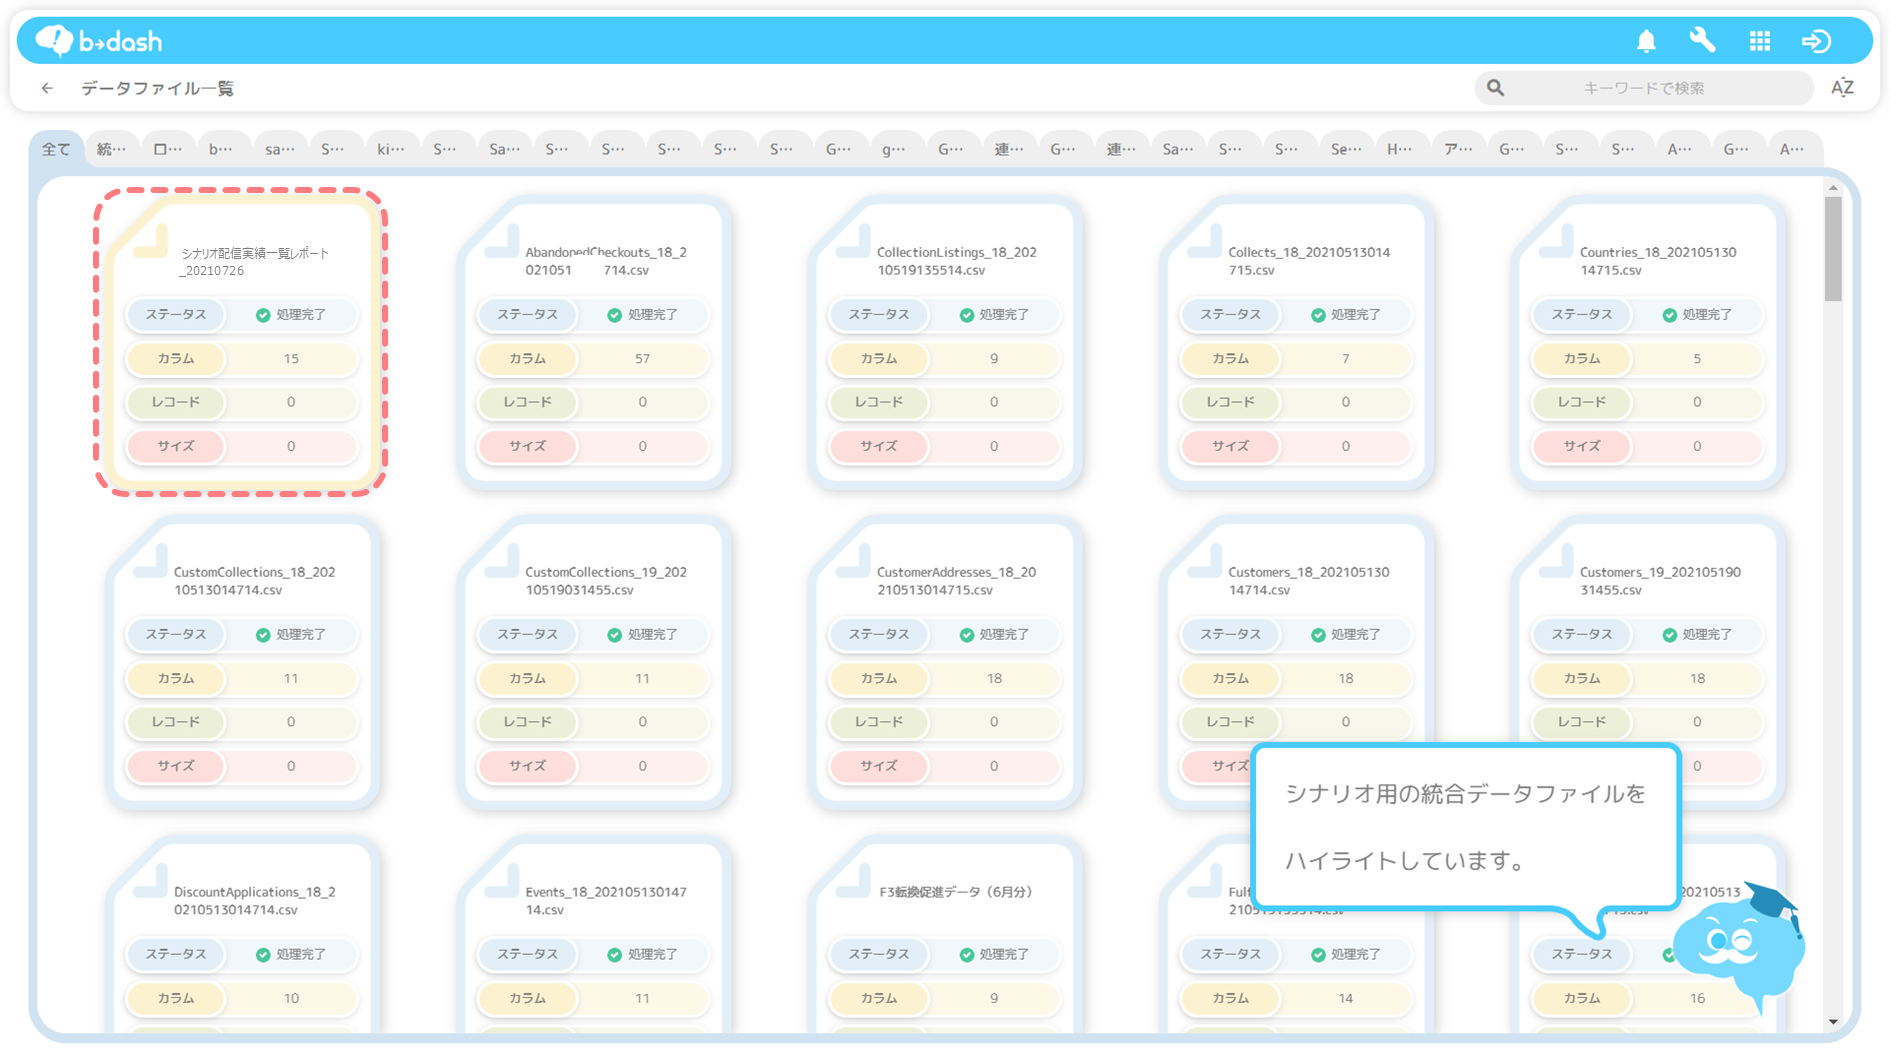Open file DiscountApplications_18 csv name
This screenshot has width=1890, height=1063.
click(255, 901)
